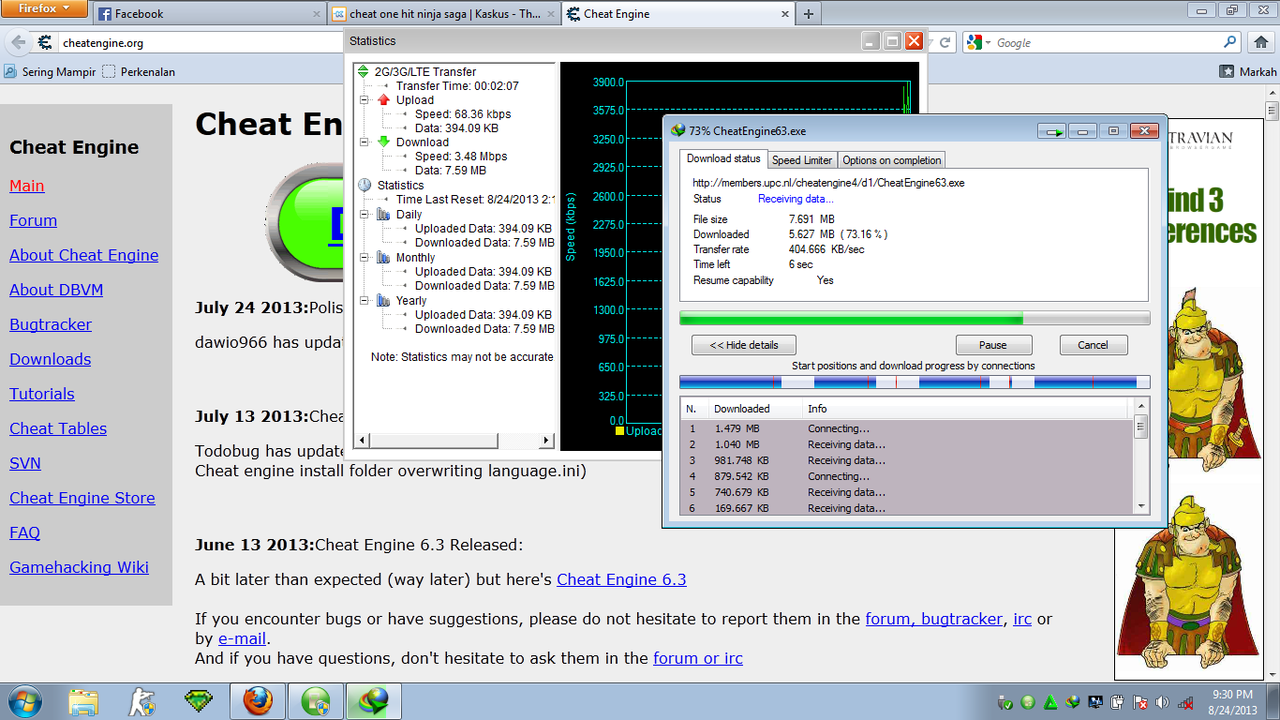Open the Markah bookmarks button
This screenshot has height=720, width=1280.
pyautogui.click(x=1248, y=72)
